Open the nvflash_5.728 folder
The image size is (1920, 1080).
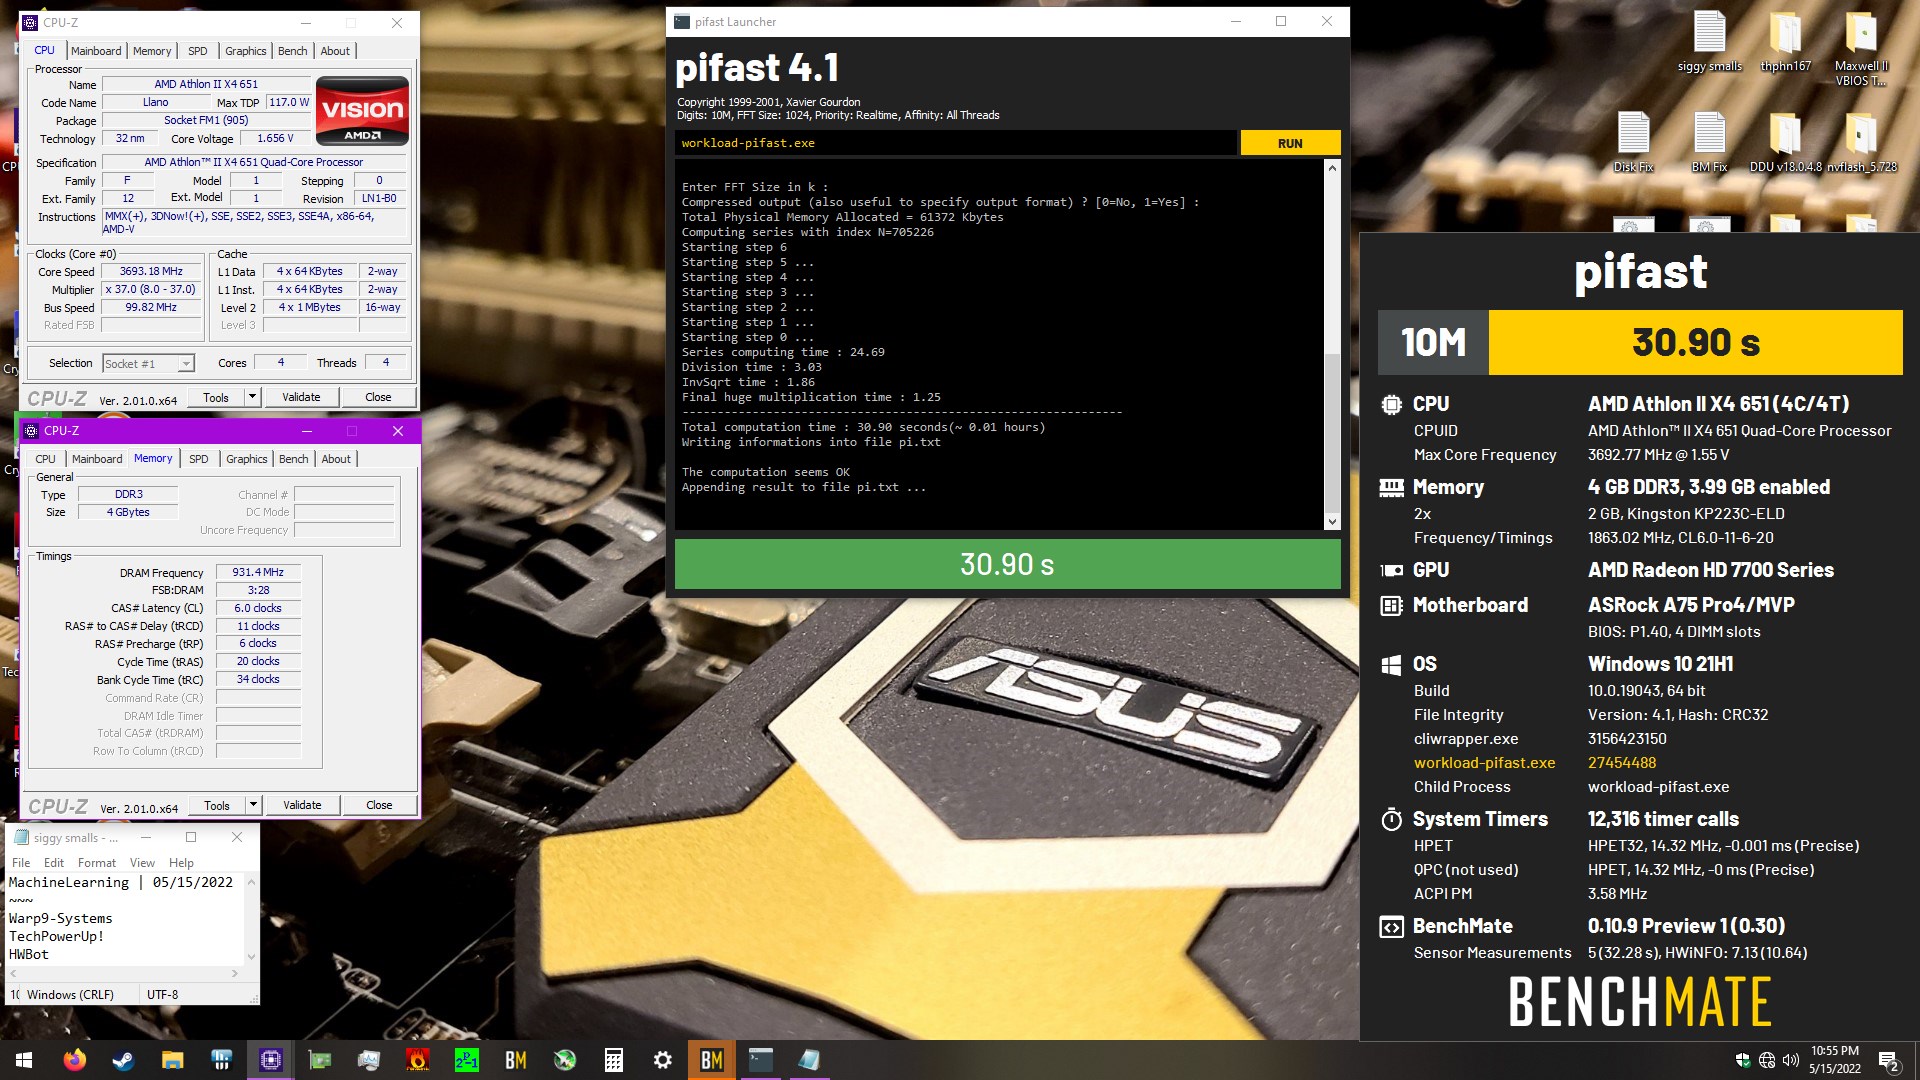pyautogui.click(x=1861, y=142)
